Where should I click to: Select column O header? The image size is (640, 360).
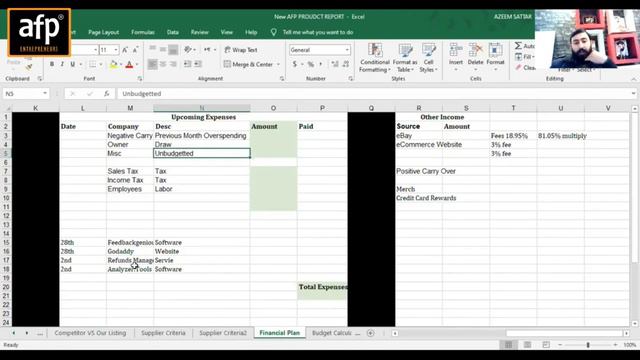click(x=273, y=108)
